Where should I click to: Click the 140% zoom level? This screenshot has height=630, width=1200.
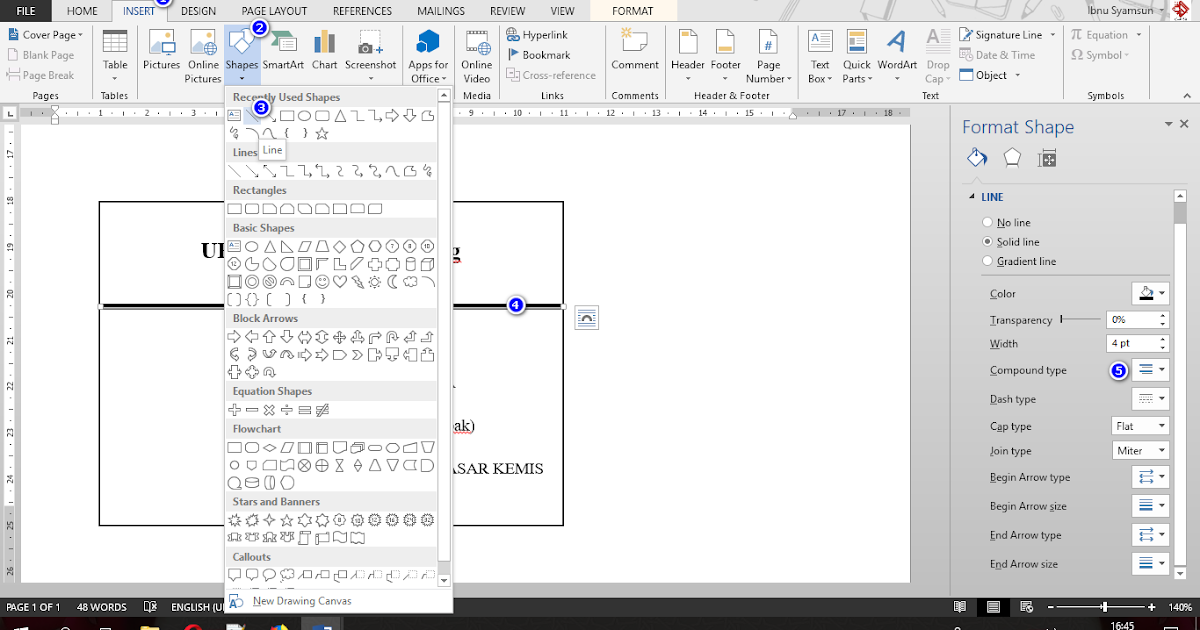[1180, 607]
